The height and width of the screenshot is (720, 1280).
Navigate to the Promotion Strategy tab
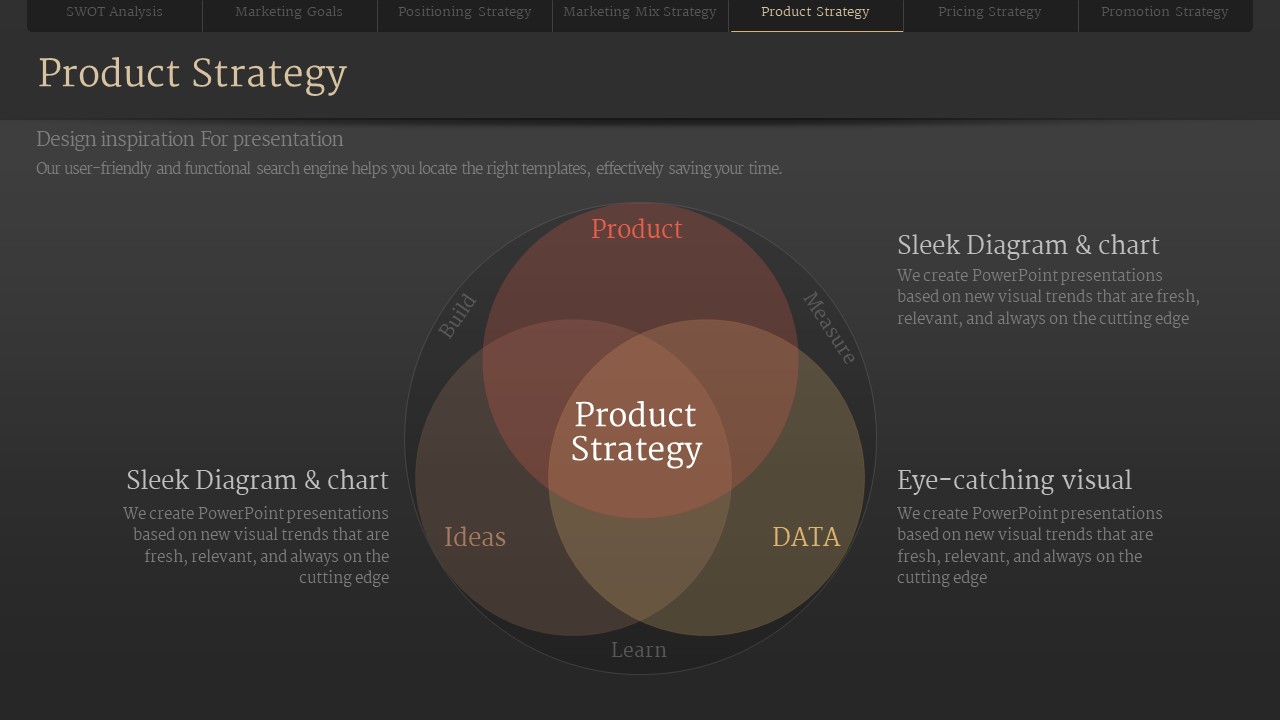[1164, 12]
